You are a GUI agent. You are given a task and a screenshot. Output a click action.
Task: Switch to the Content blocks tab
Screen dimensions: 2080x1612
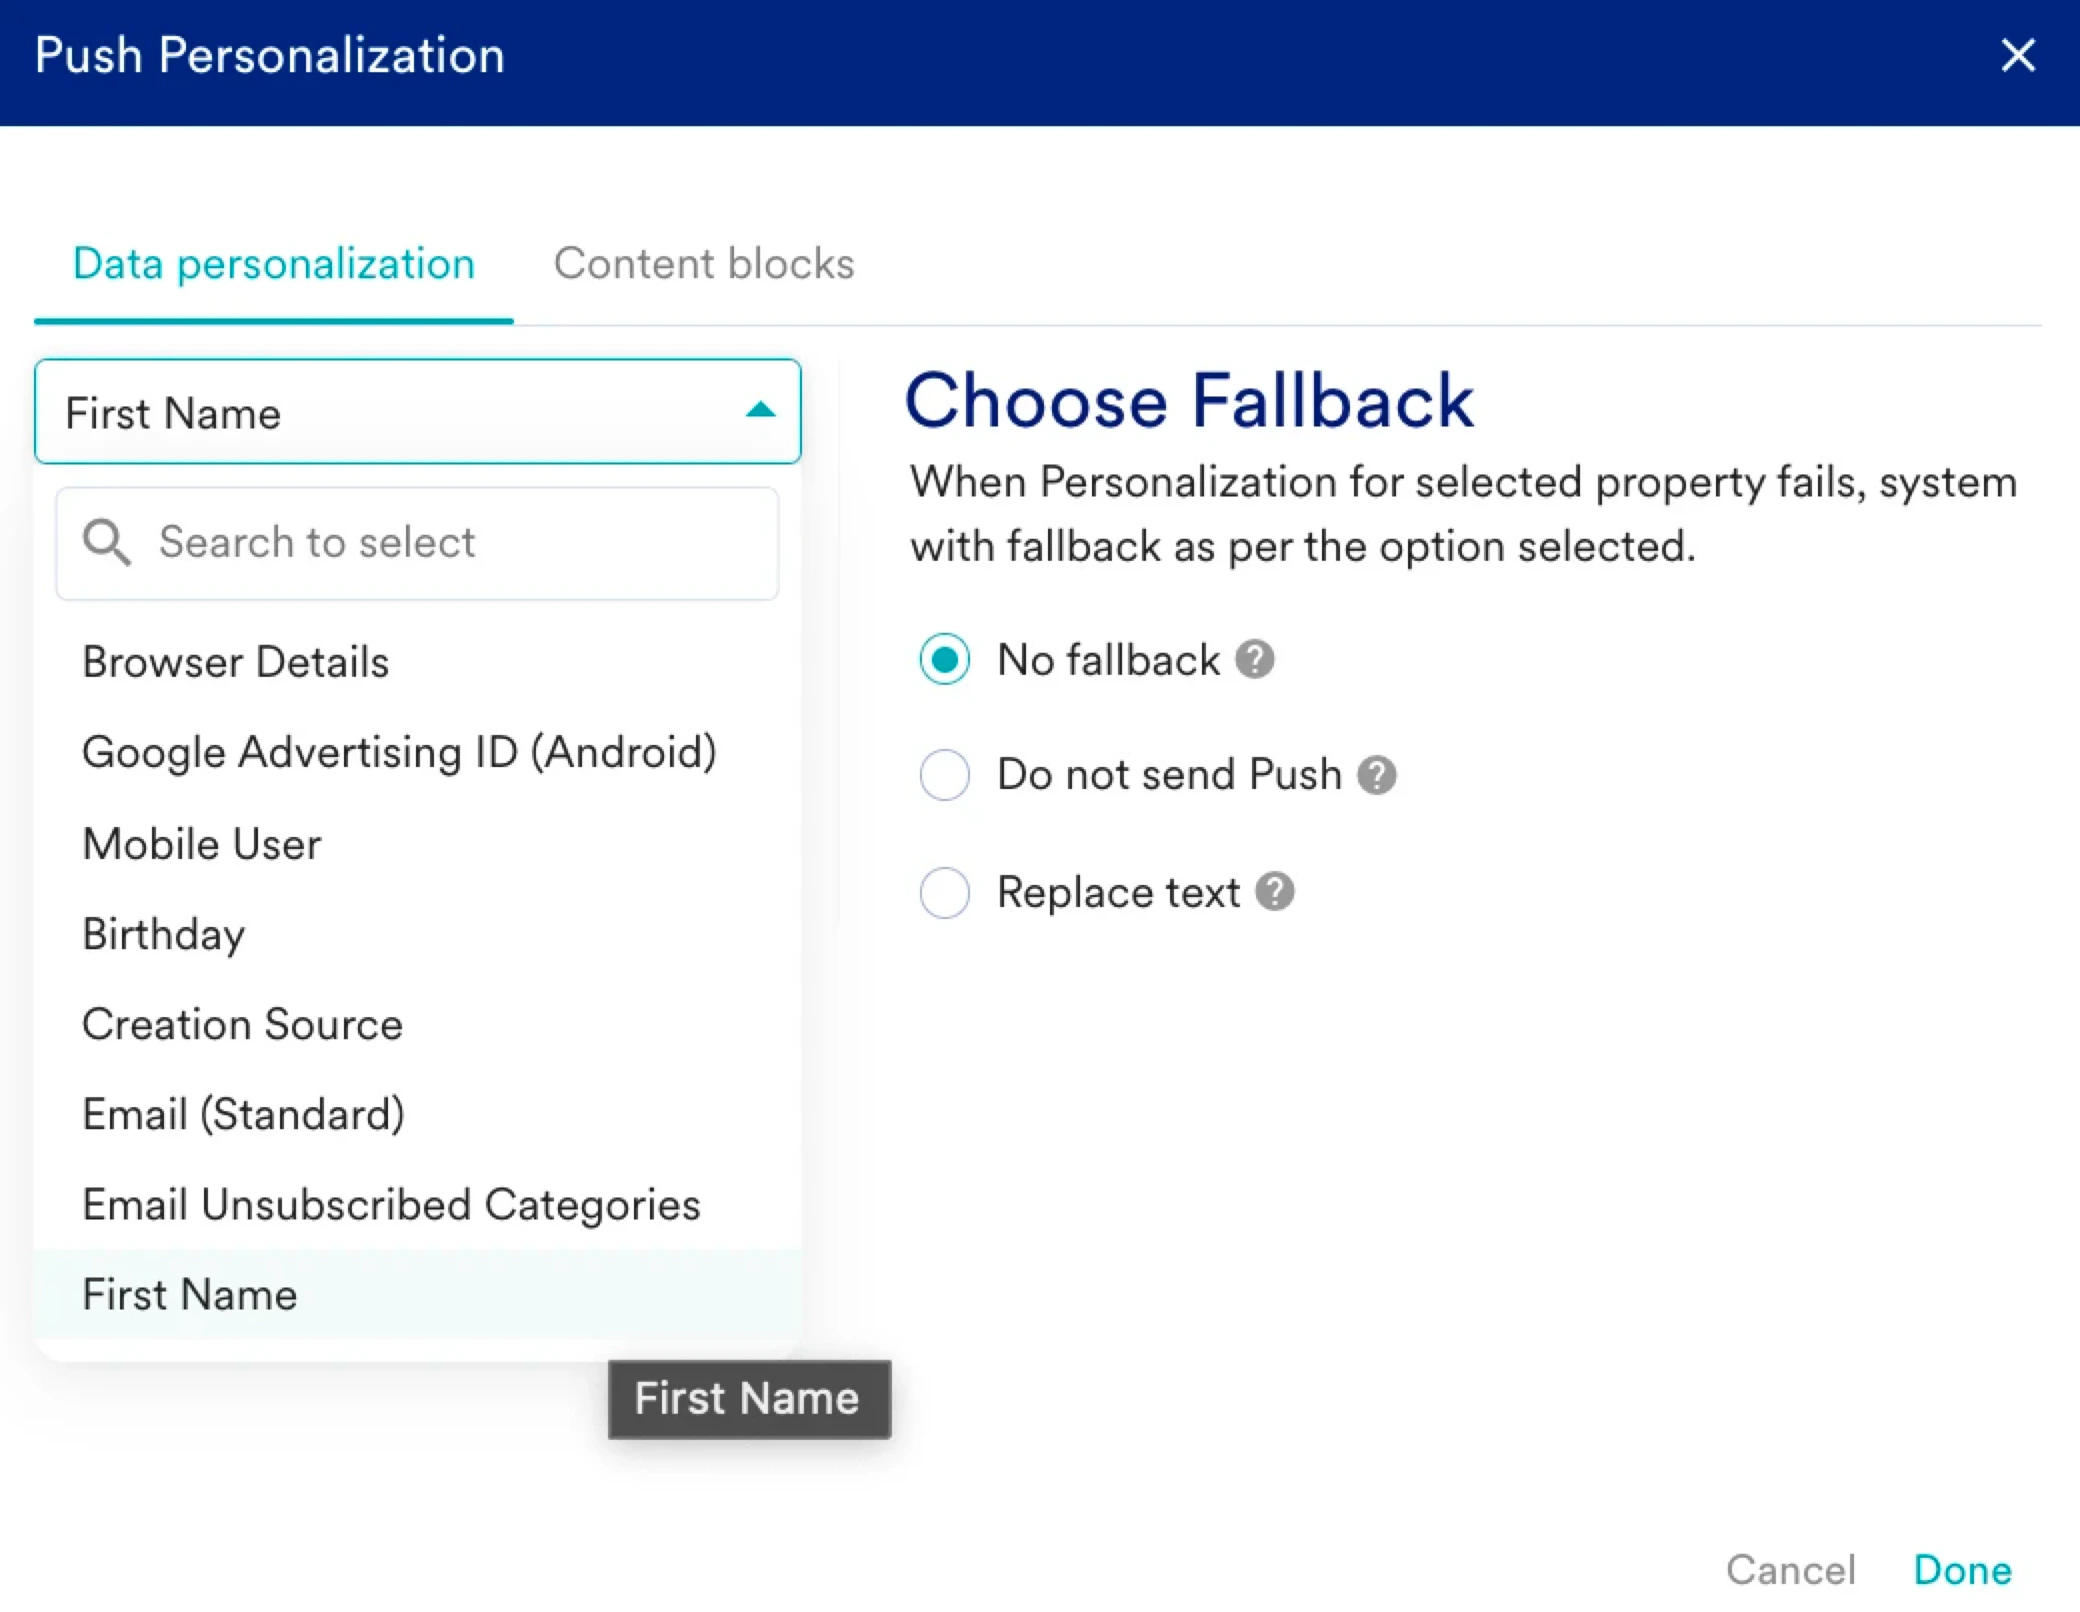tap(704, 264)
